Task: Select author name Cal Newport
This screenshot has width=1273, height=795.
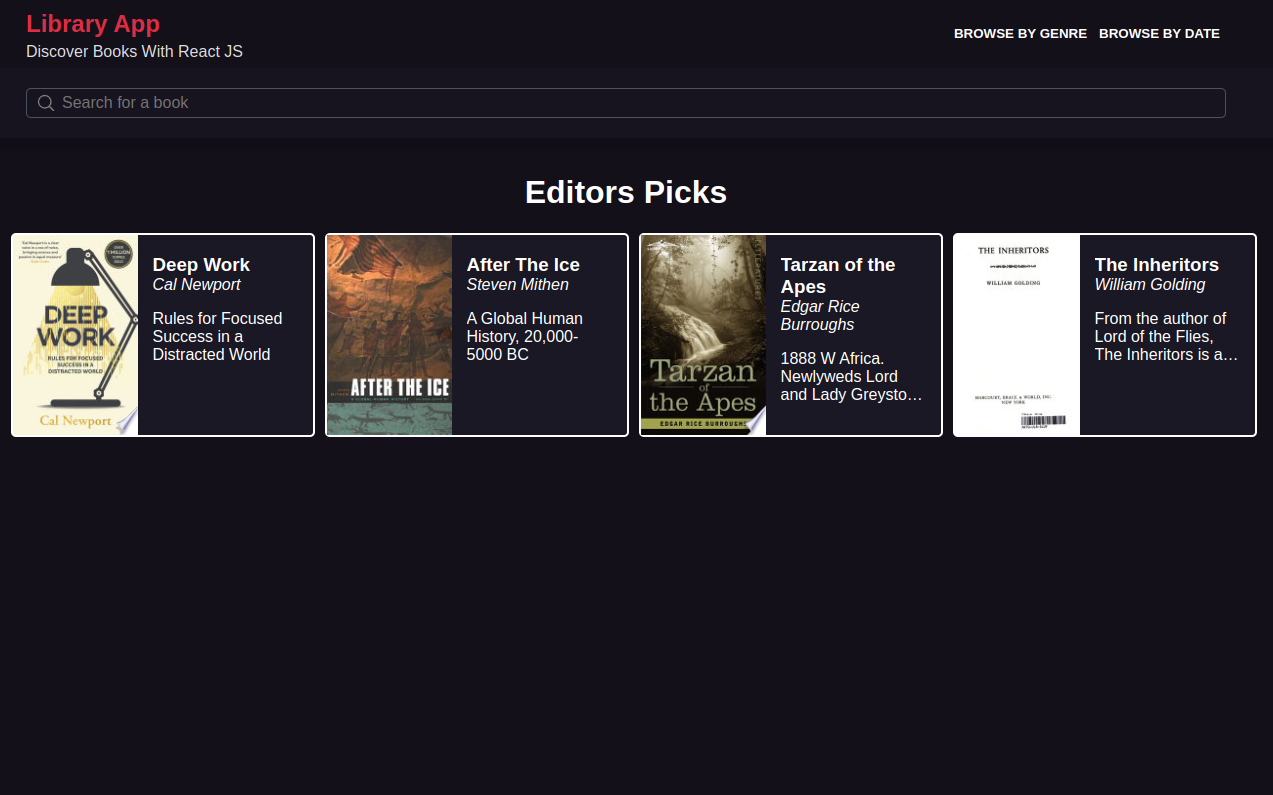Action: (197, 285)
